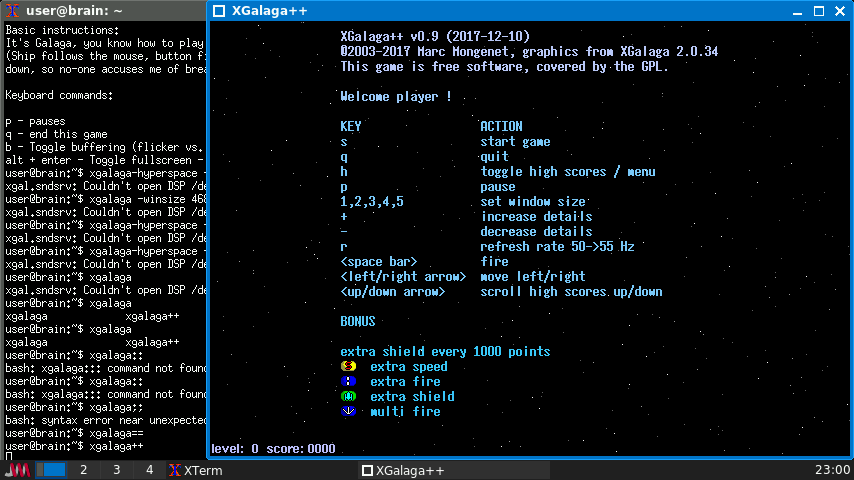Click the extra speed bonus icon
Image resolution: width=854 pixels, height=480 pixels.
click(x=348, y=367)
